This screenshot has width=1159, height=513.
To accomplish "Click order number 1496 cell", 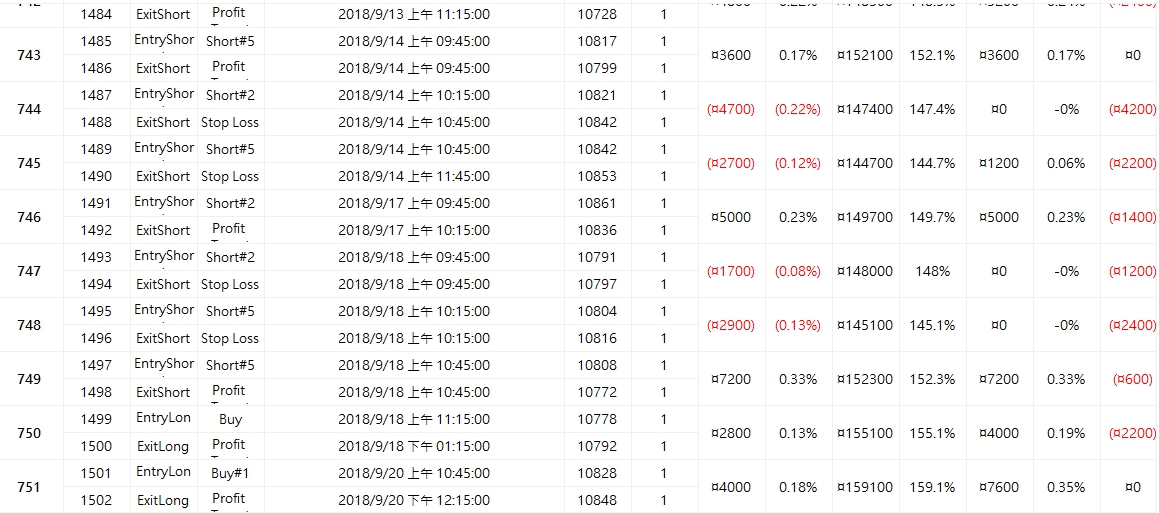I will click(97, 339).
